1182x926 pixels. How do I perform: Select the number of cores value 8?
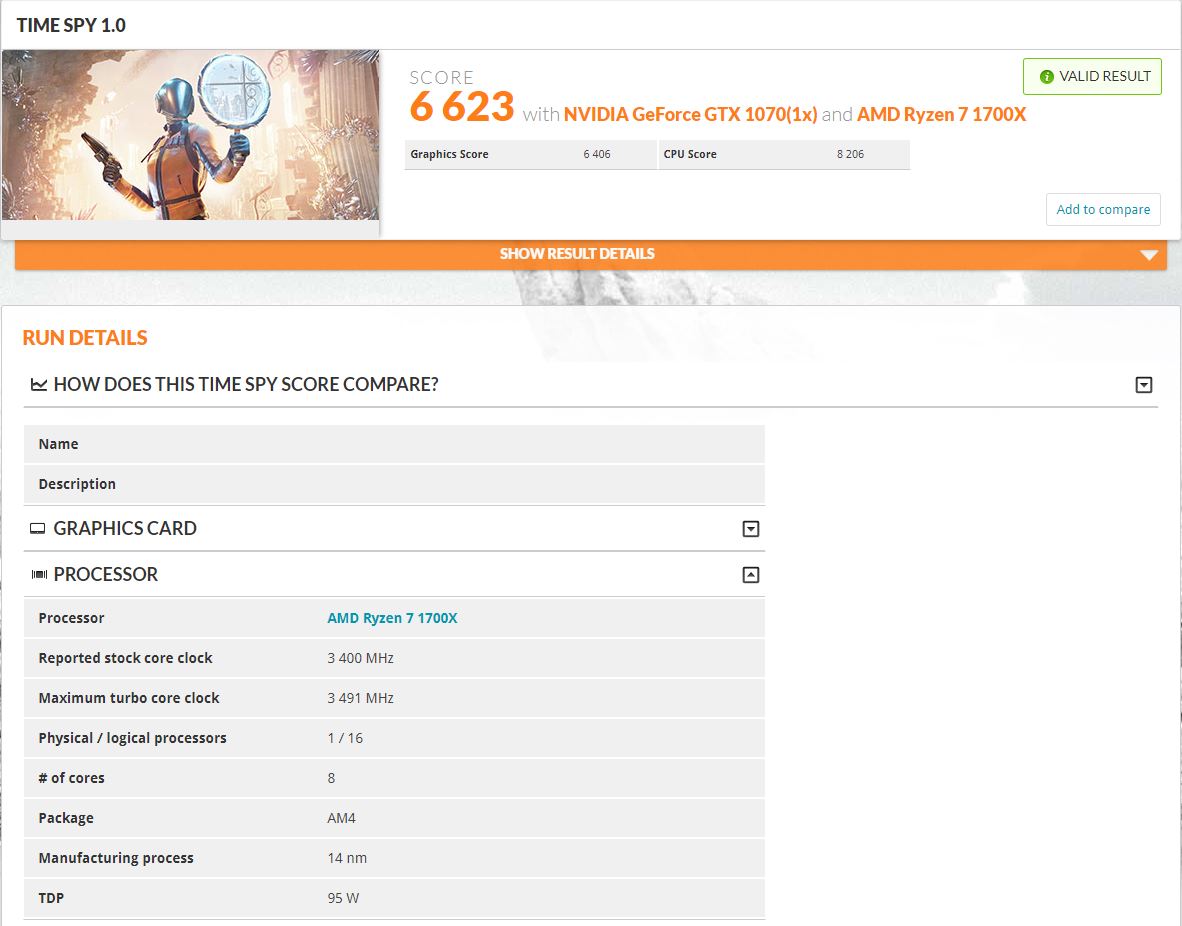[331, 778]
